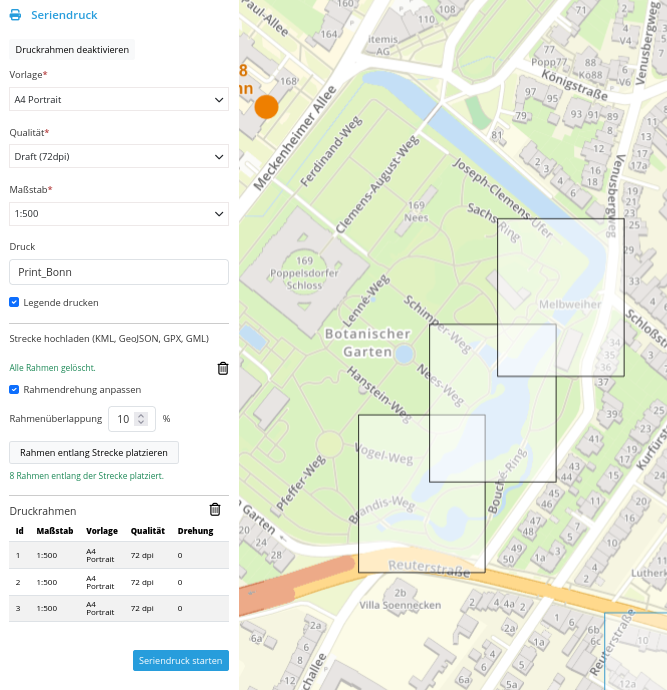
Task: Uncheck Rahmendrehung anpassen checkbox
Action: tap(14, 389)
